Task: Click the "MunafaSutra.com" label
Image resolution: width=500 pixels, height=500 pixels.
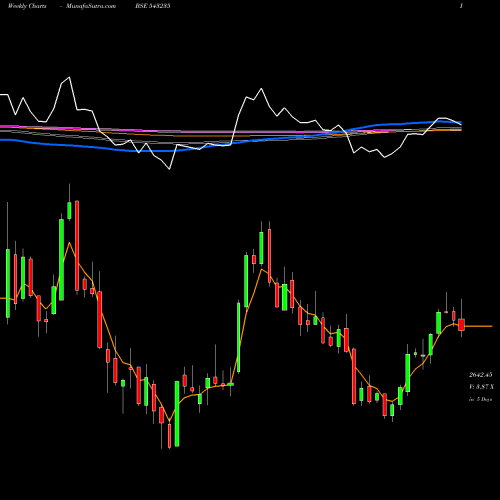Action: (91, 6)
